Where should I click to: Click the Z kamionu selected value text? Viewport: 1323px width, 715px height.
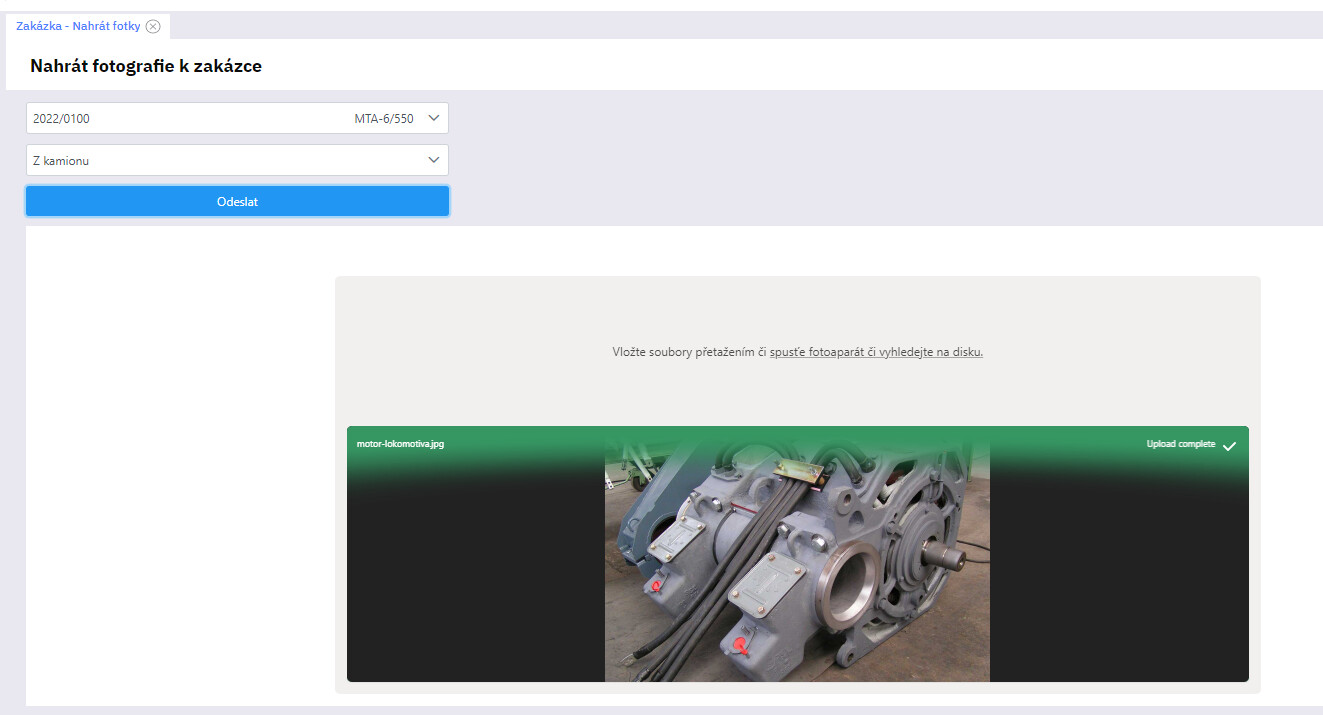[61, 161]
